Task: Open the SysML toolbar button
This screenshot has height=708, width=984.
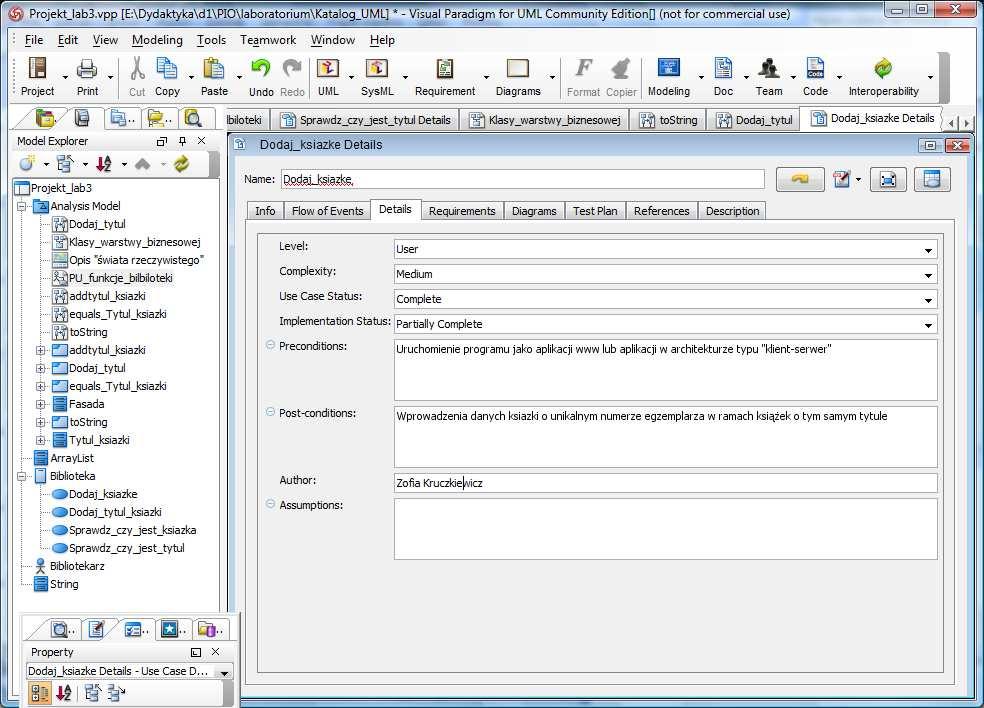Action: click(377, 77)
